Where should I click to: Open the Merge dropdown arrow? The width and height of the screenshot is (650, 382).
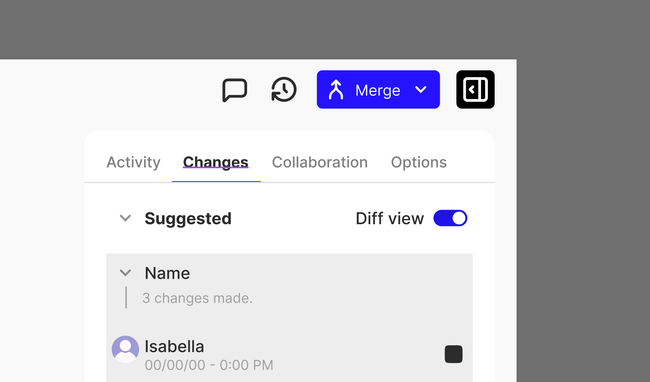[x=421, y=89]
